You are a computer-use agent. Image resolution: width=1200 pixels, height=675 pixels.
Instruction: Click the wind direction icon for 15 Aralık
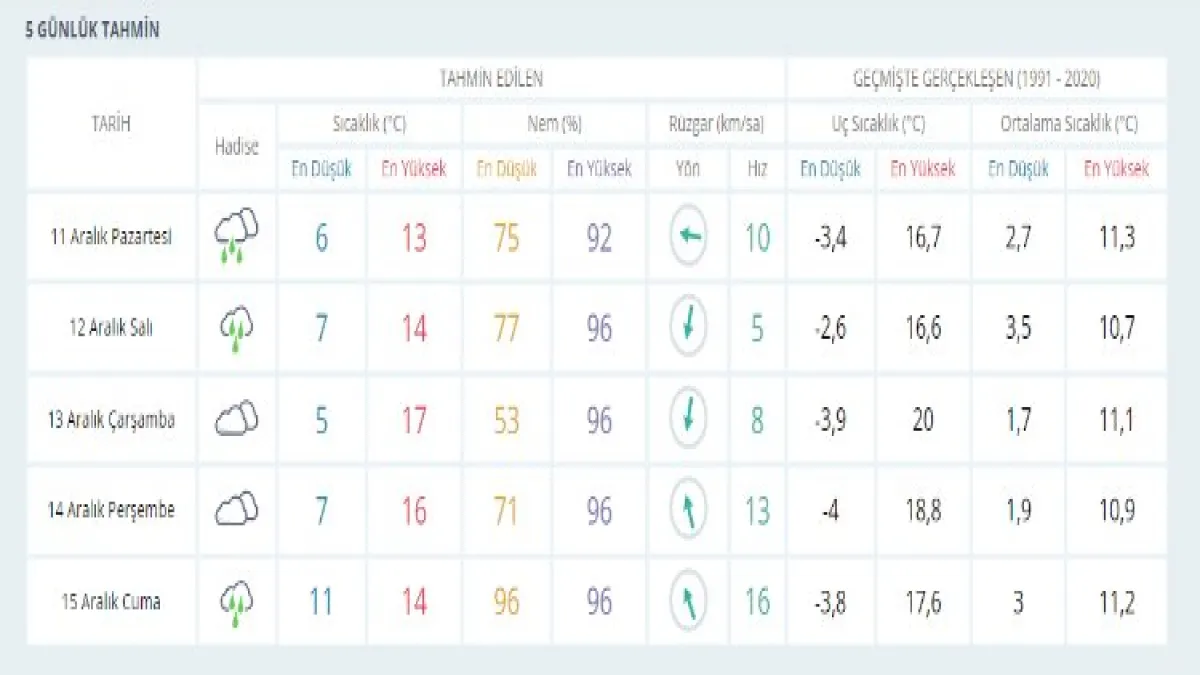coord(688,602)
